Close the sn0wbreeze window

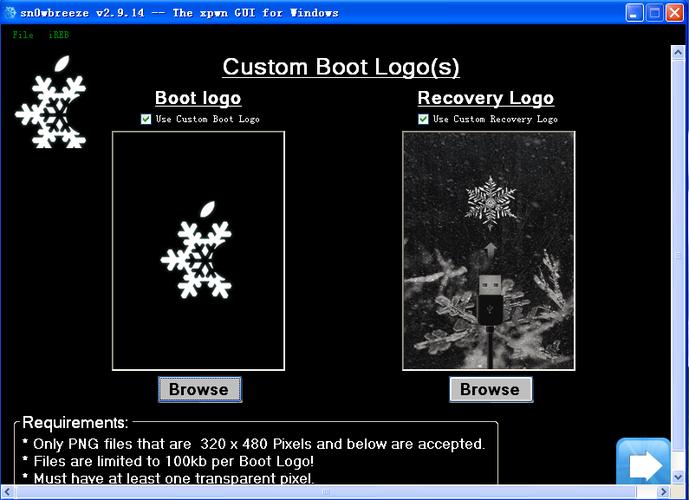(x=674, y=12)
